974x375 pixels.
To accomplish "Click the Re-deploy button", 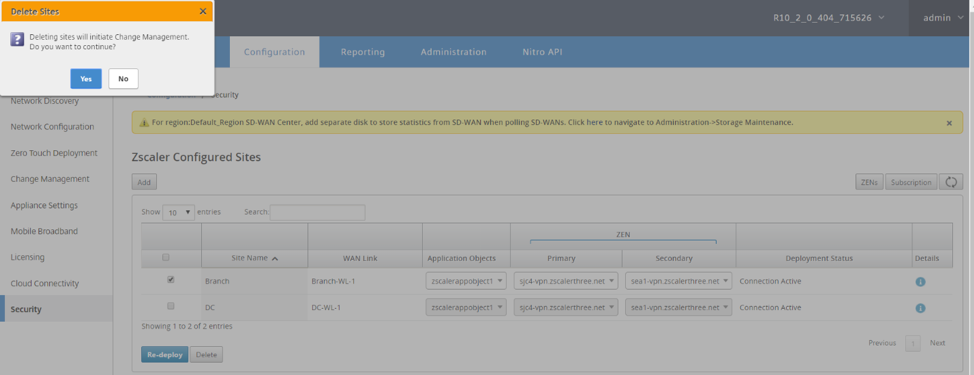I will (x=165, y=355).
